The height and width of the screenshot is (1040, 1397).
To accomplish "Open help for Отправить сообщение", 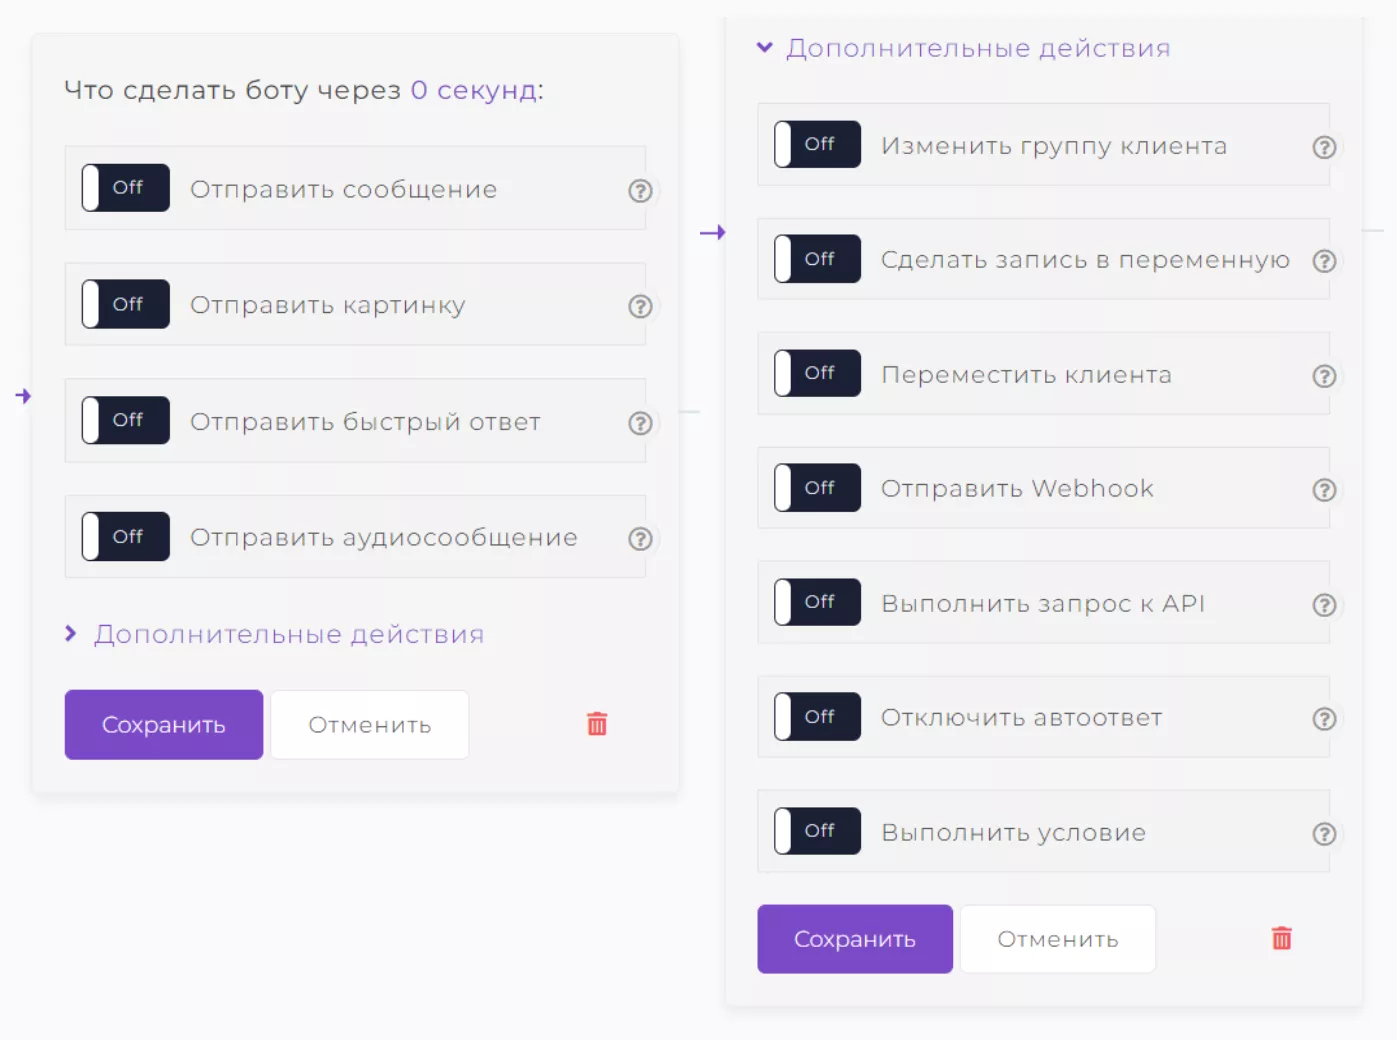I will pos(640,190).
